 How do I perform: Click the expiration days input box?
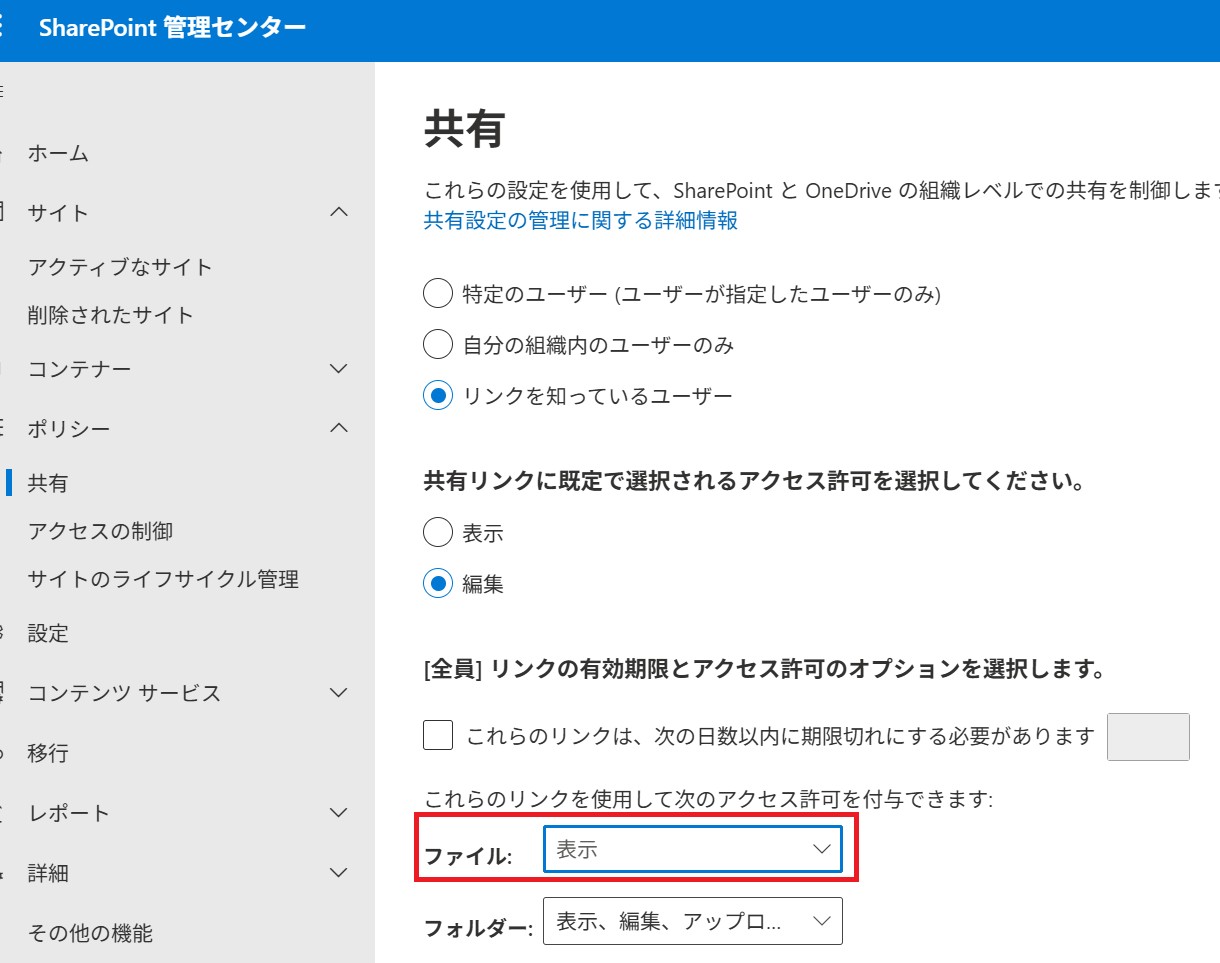(1148, 736)
